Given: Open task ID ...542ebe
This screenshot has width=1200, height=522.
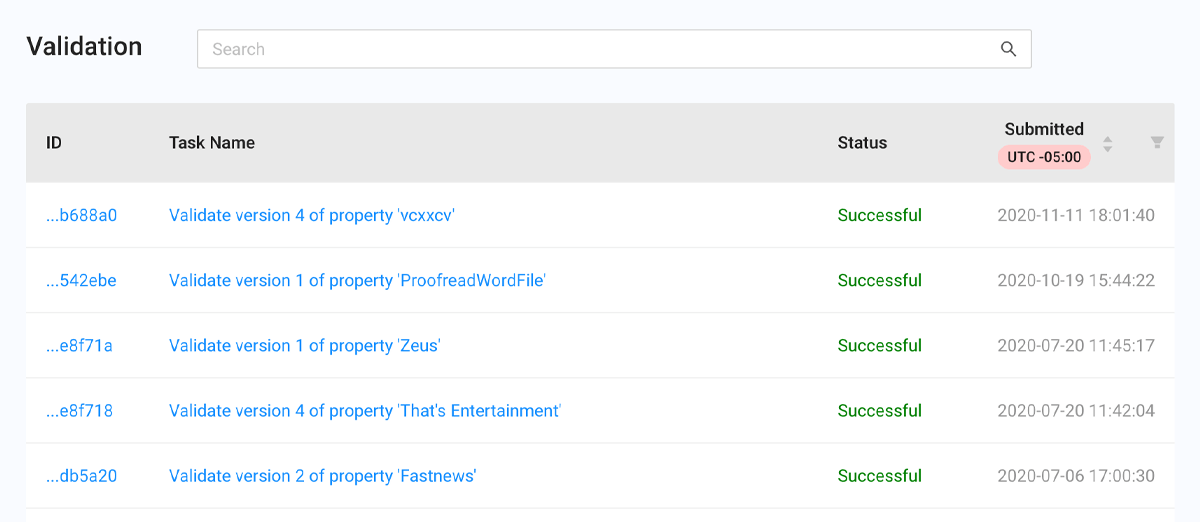Looking at the screenshot, I should (x=81, y=280).
